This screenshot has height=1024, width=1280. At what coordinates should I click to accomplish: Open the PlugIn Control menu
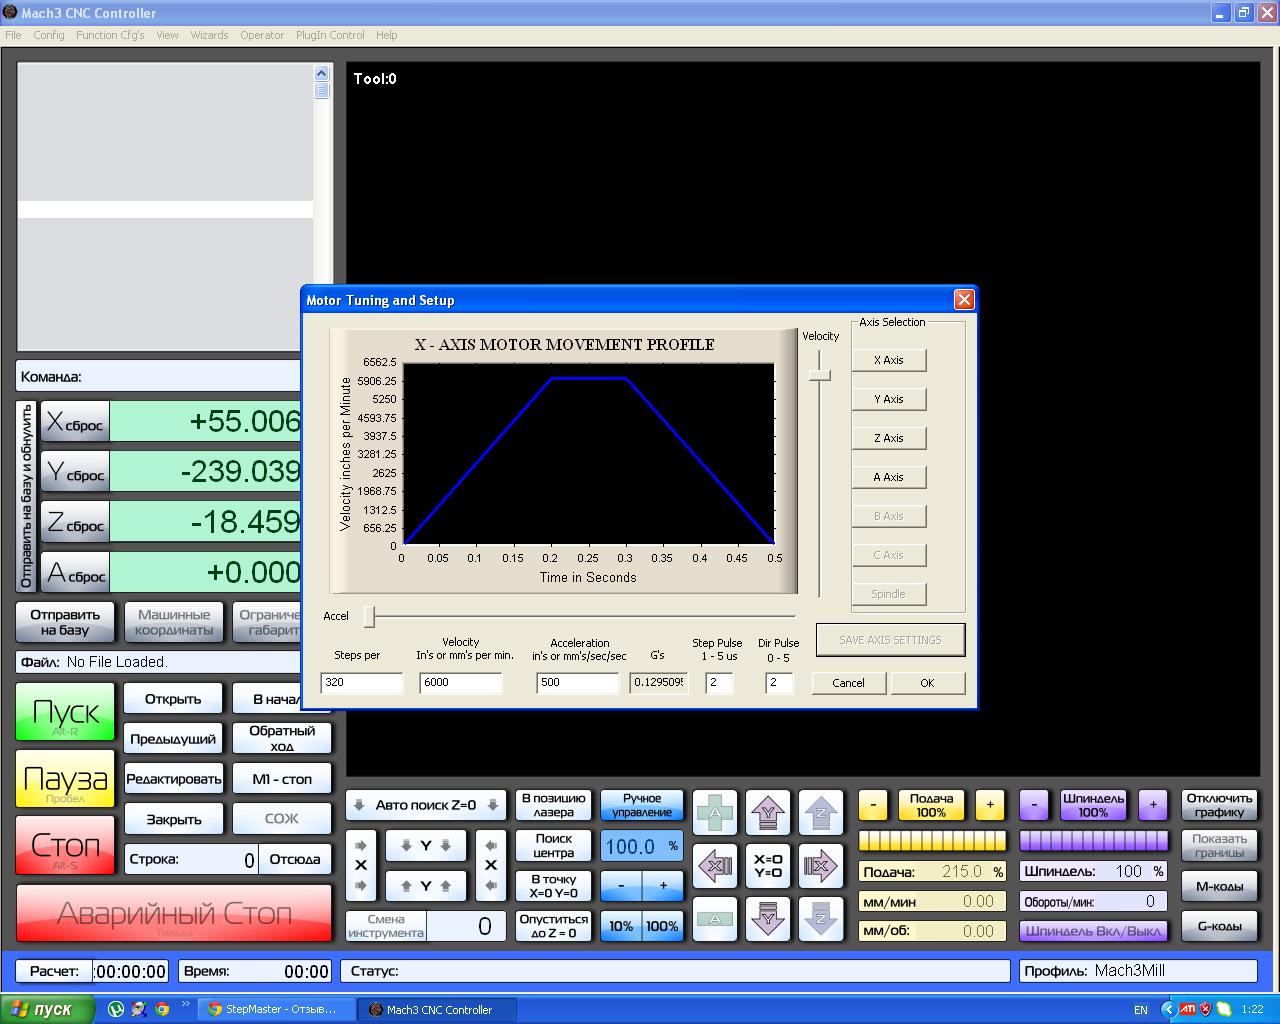(x=330, y=35)
